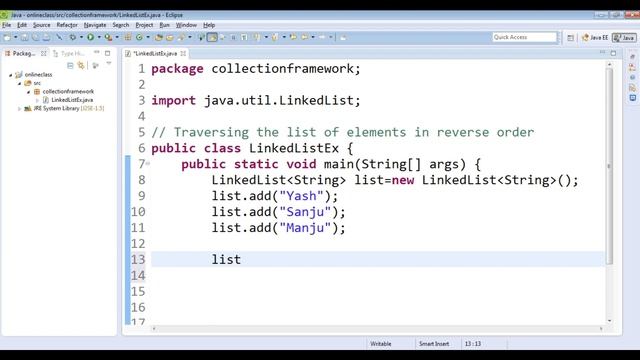Expand the JRE System Library node
This screenshot has width=640, height=360.
(19, 109)
